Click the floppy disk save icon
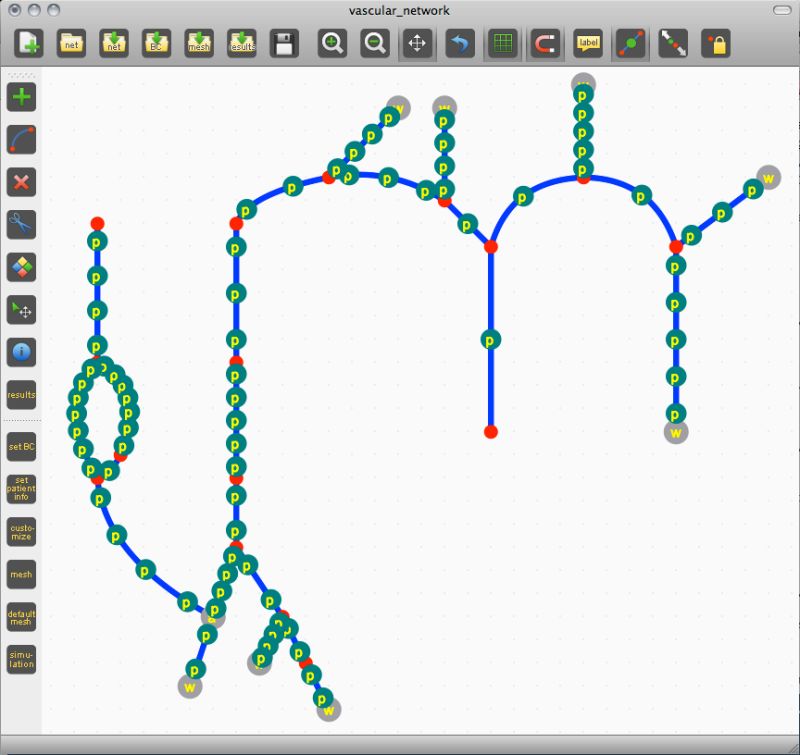The image size is (800, 755). tap(284, 43)
